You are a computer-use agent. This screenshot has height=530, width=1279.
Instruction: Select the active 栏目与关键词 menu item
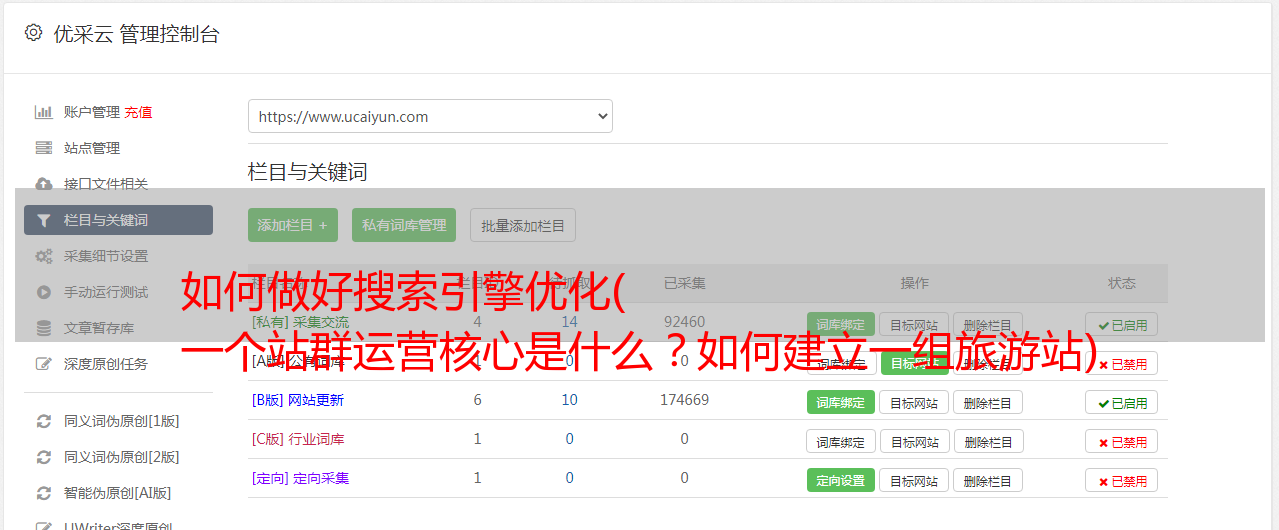[118, 220]
